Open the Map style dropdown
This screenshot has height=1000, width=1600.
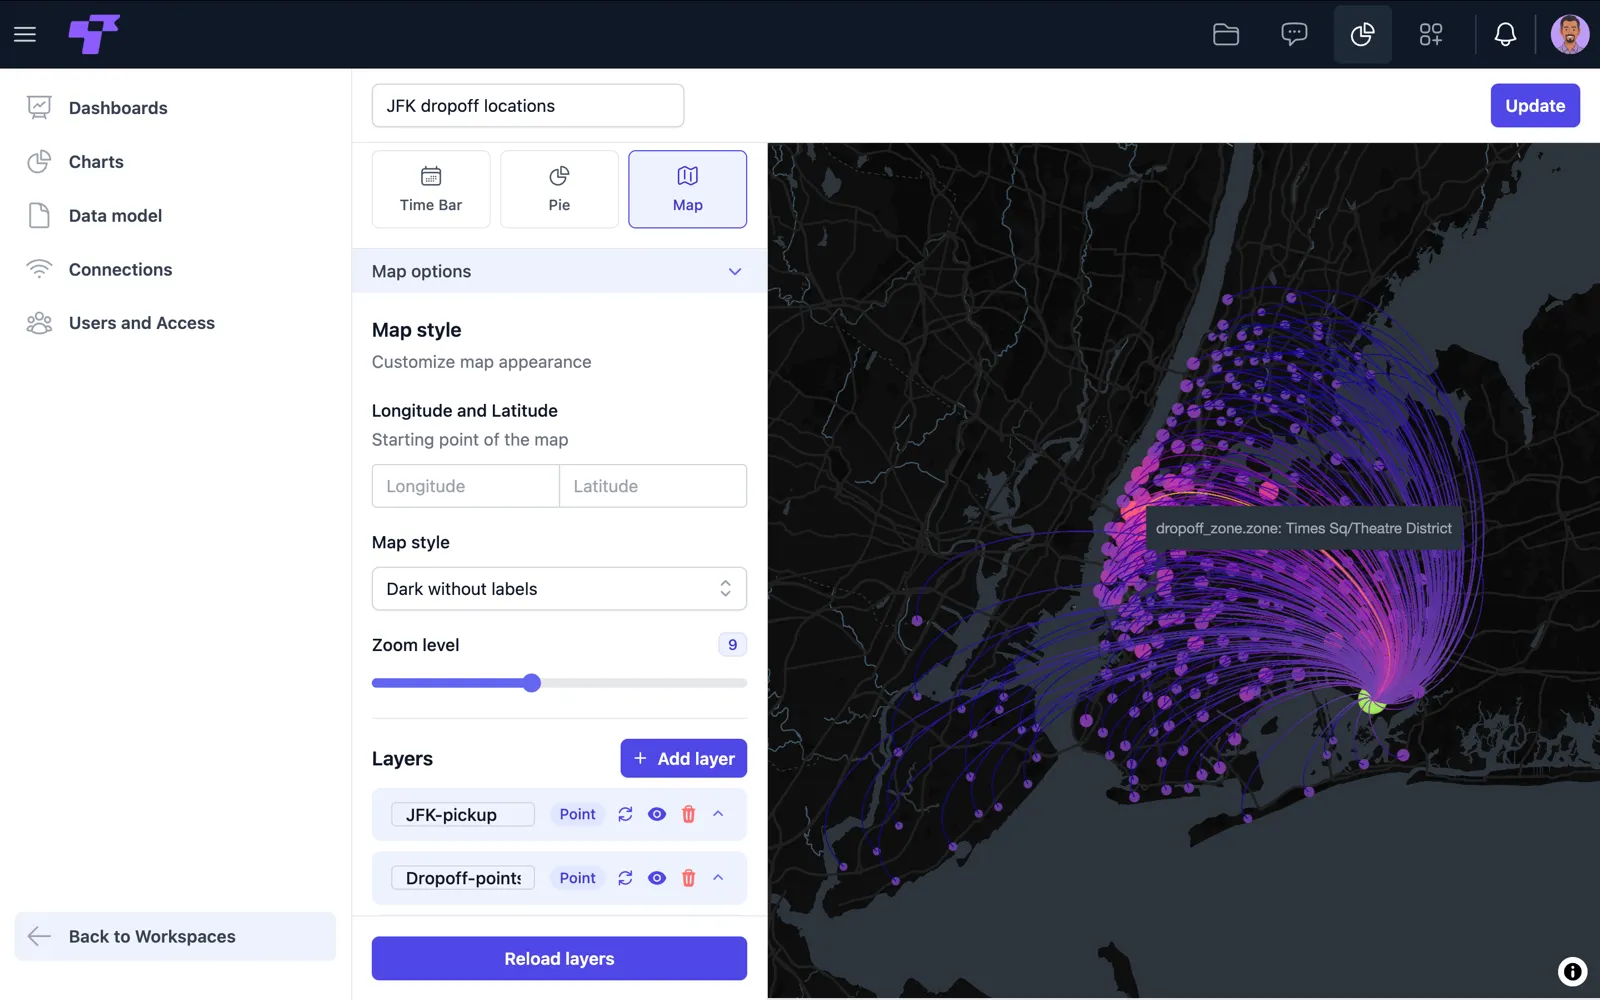click(x=559, y=589)
